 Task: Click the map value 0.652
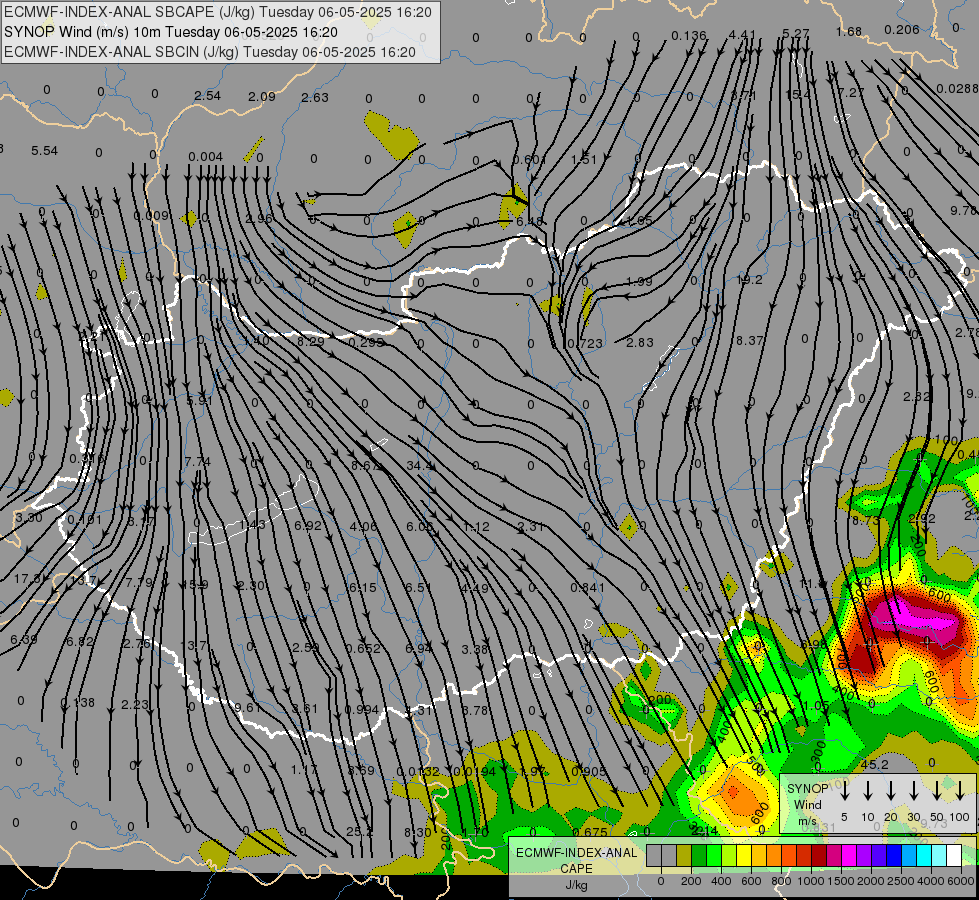(363, 648)
